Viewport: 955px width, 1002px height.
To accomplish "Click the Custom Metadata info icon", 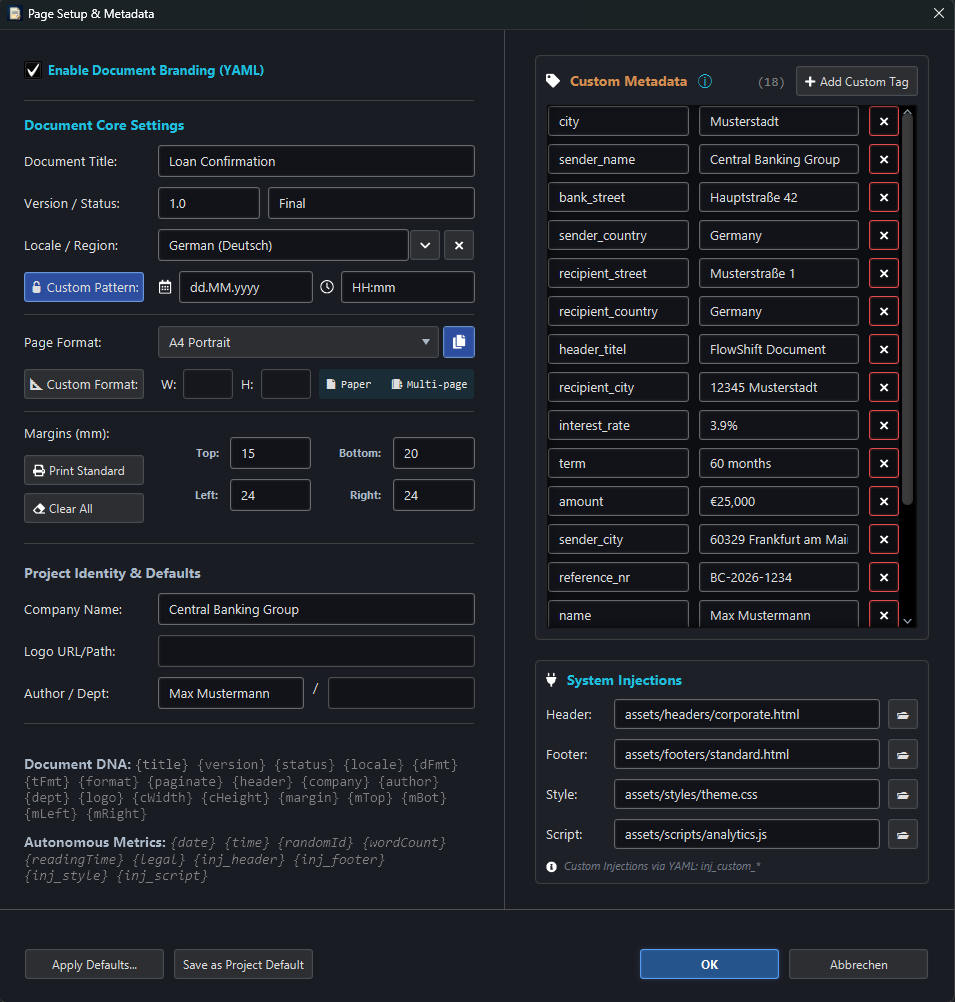I will tap(705, 81).
